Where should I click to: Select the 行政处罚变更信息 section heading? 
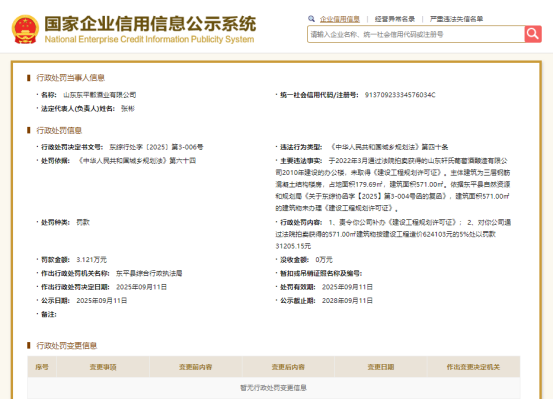tap(67, 346)
